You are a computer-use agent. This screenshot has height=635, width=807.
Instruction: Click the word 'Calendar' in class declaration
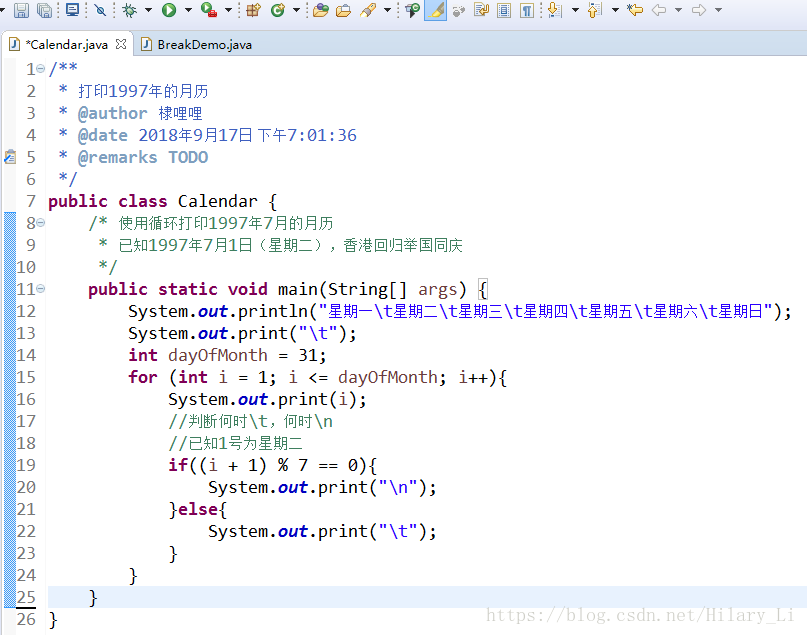pos(218,201)
